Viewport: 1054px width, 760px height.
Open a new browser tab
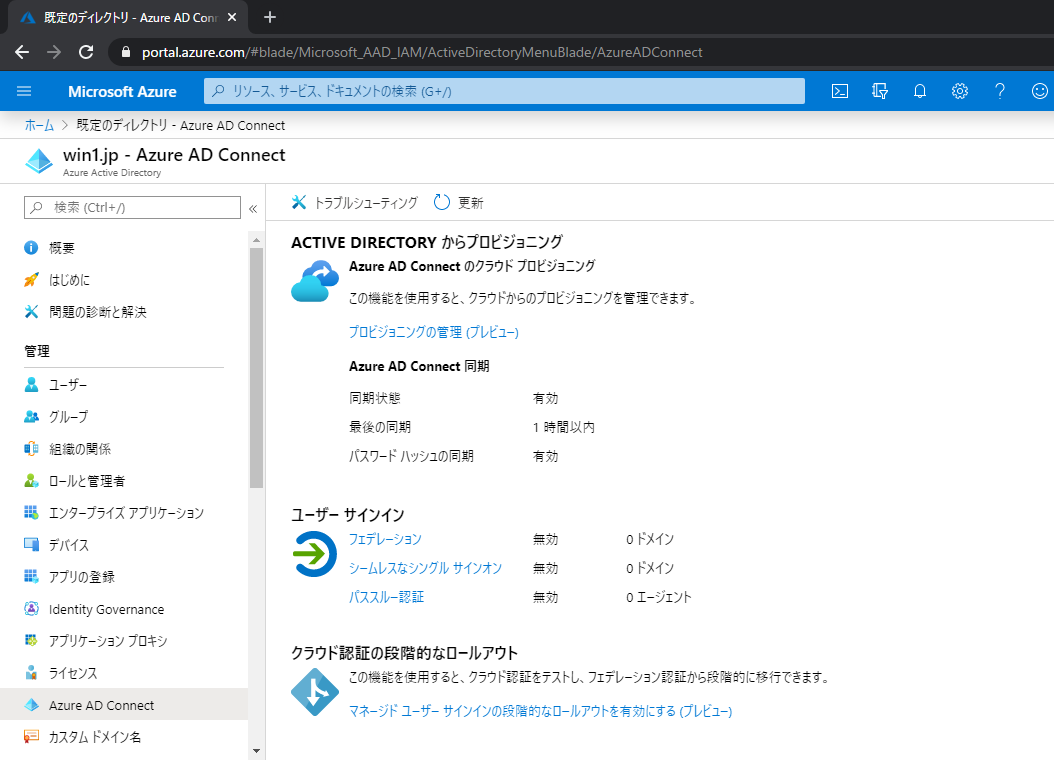click(270, 17)
